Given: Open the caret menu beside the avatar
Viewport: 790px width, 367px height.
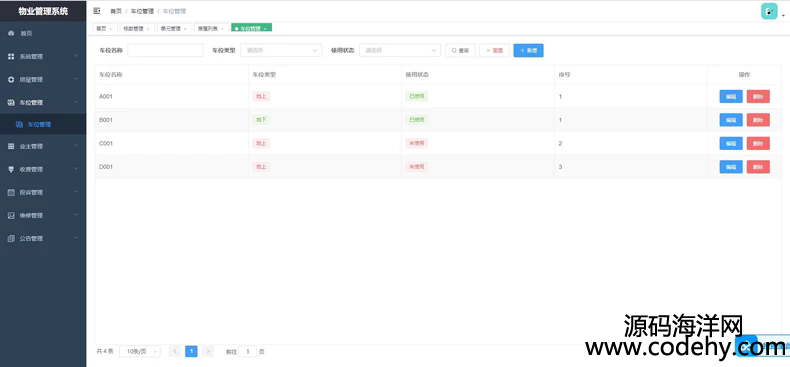Looking at the screenshot, I should coord(783,16).
